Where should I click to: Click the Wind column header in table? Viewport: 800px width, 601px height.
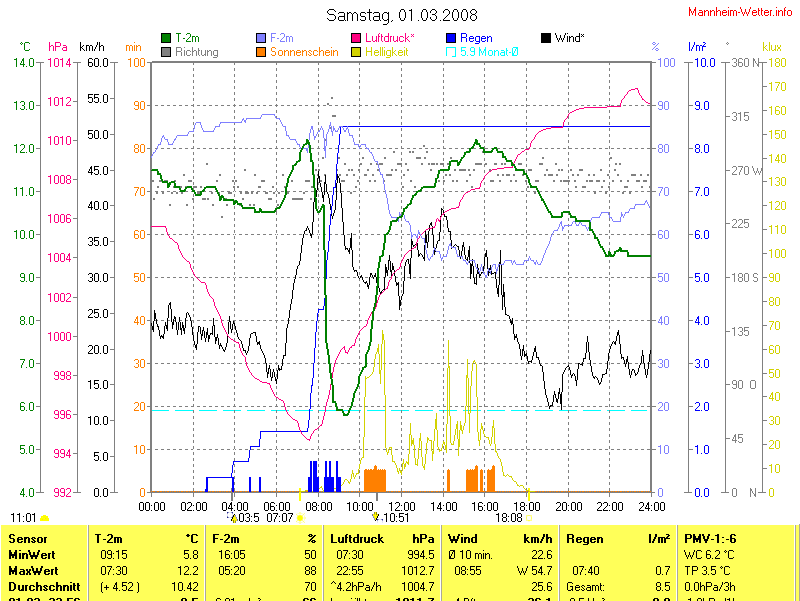(462, 539)
